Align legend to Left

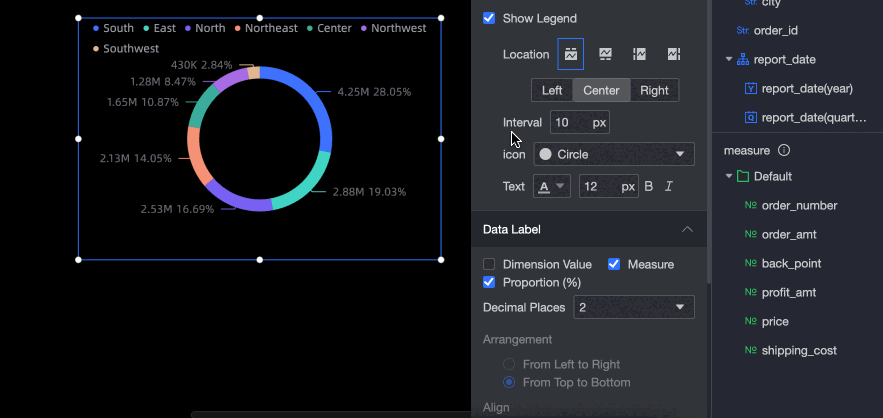tap(552, 91)
